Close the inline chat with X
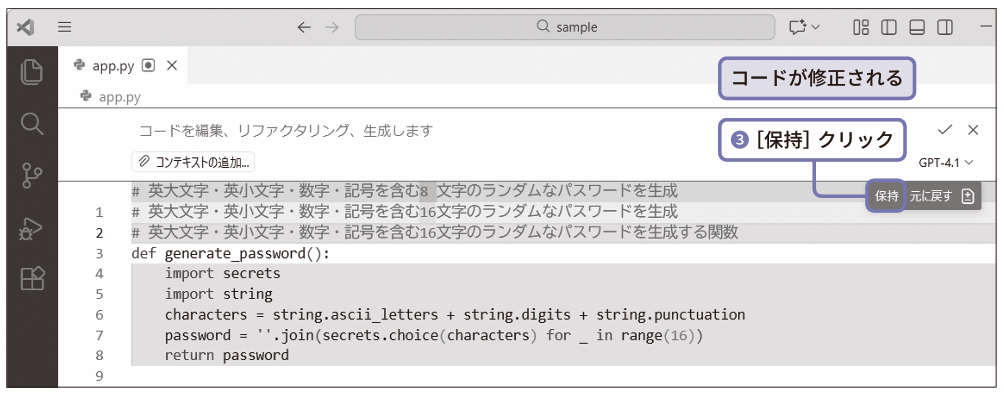Image resolution: width=1004 pixels, height=397 pixels. pos(973,130)
